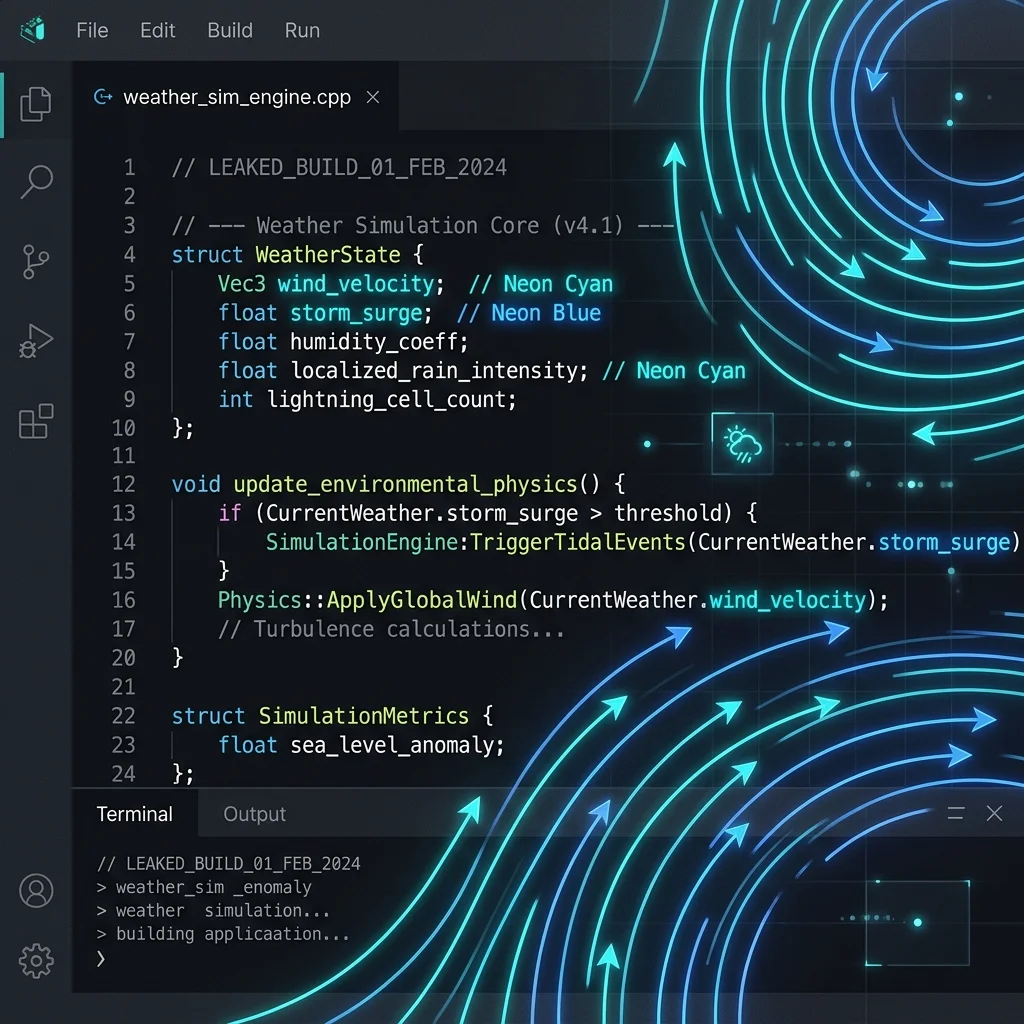The height and width of the screenshot is (1024, 1024).
Task: Click TriggerTidalEvents call on line 14
Action: [577, 542]
